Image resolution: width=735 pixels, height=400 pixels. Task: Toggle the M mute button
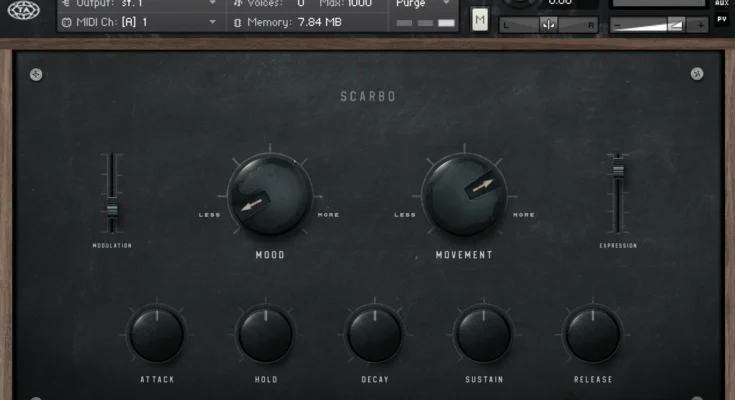point(480,20)
